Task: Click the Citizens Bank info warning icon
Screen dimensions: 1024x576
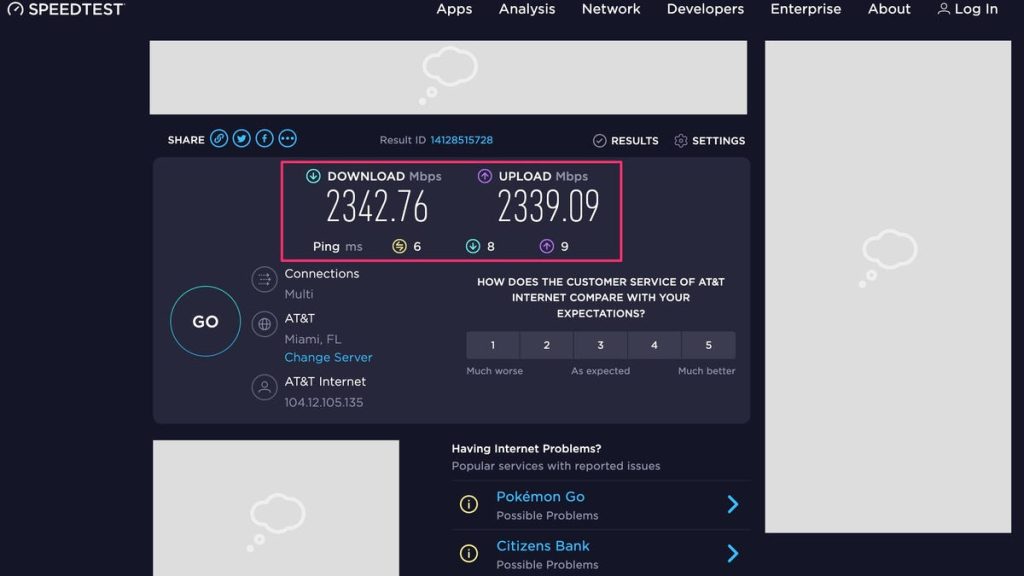Action: 468,553
